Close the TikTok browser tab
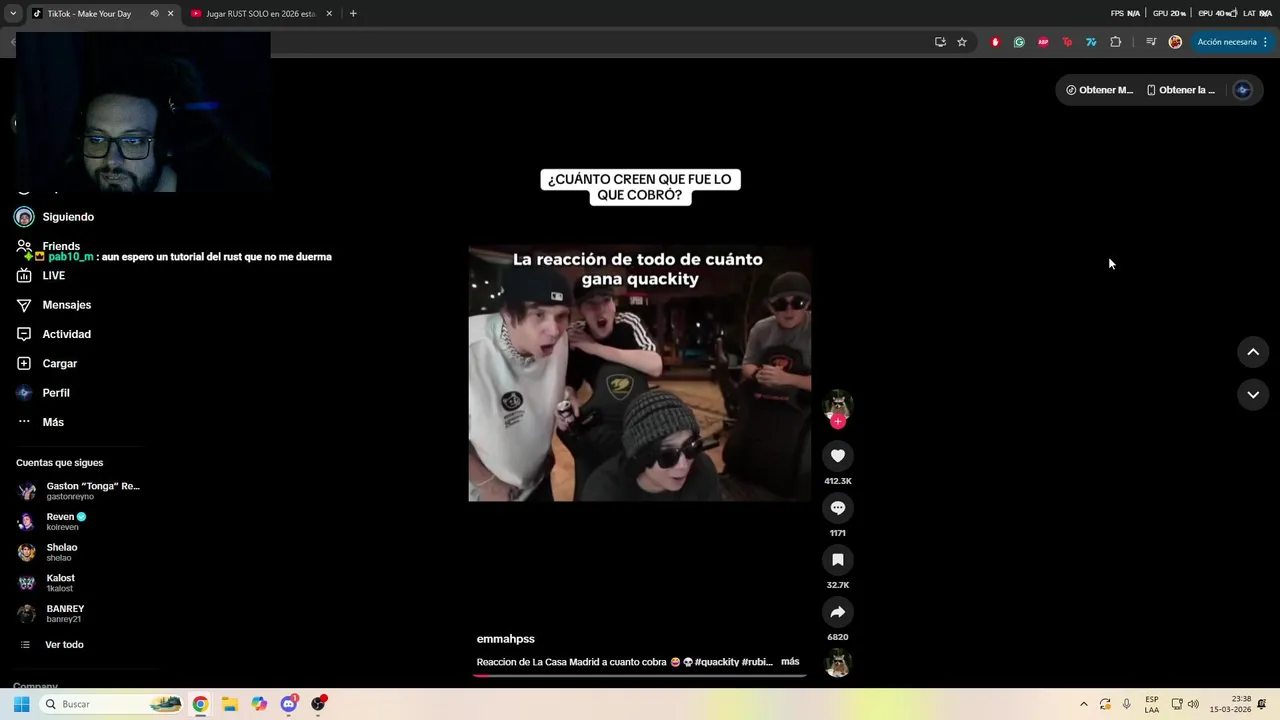 [x=170, y=14]
